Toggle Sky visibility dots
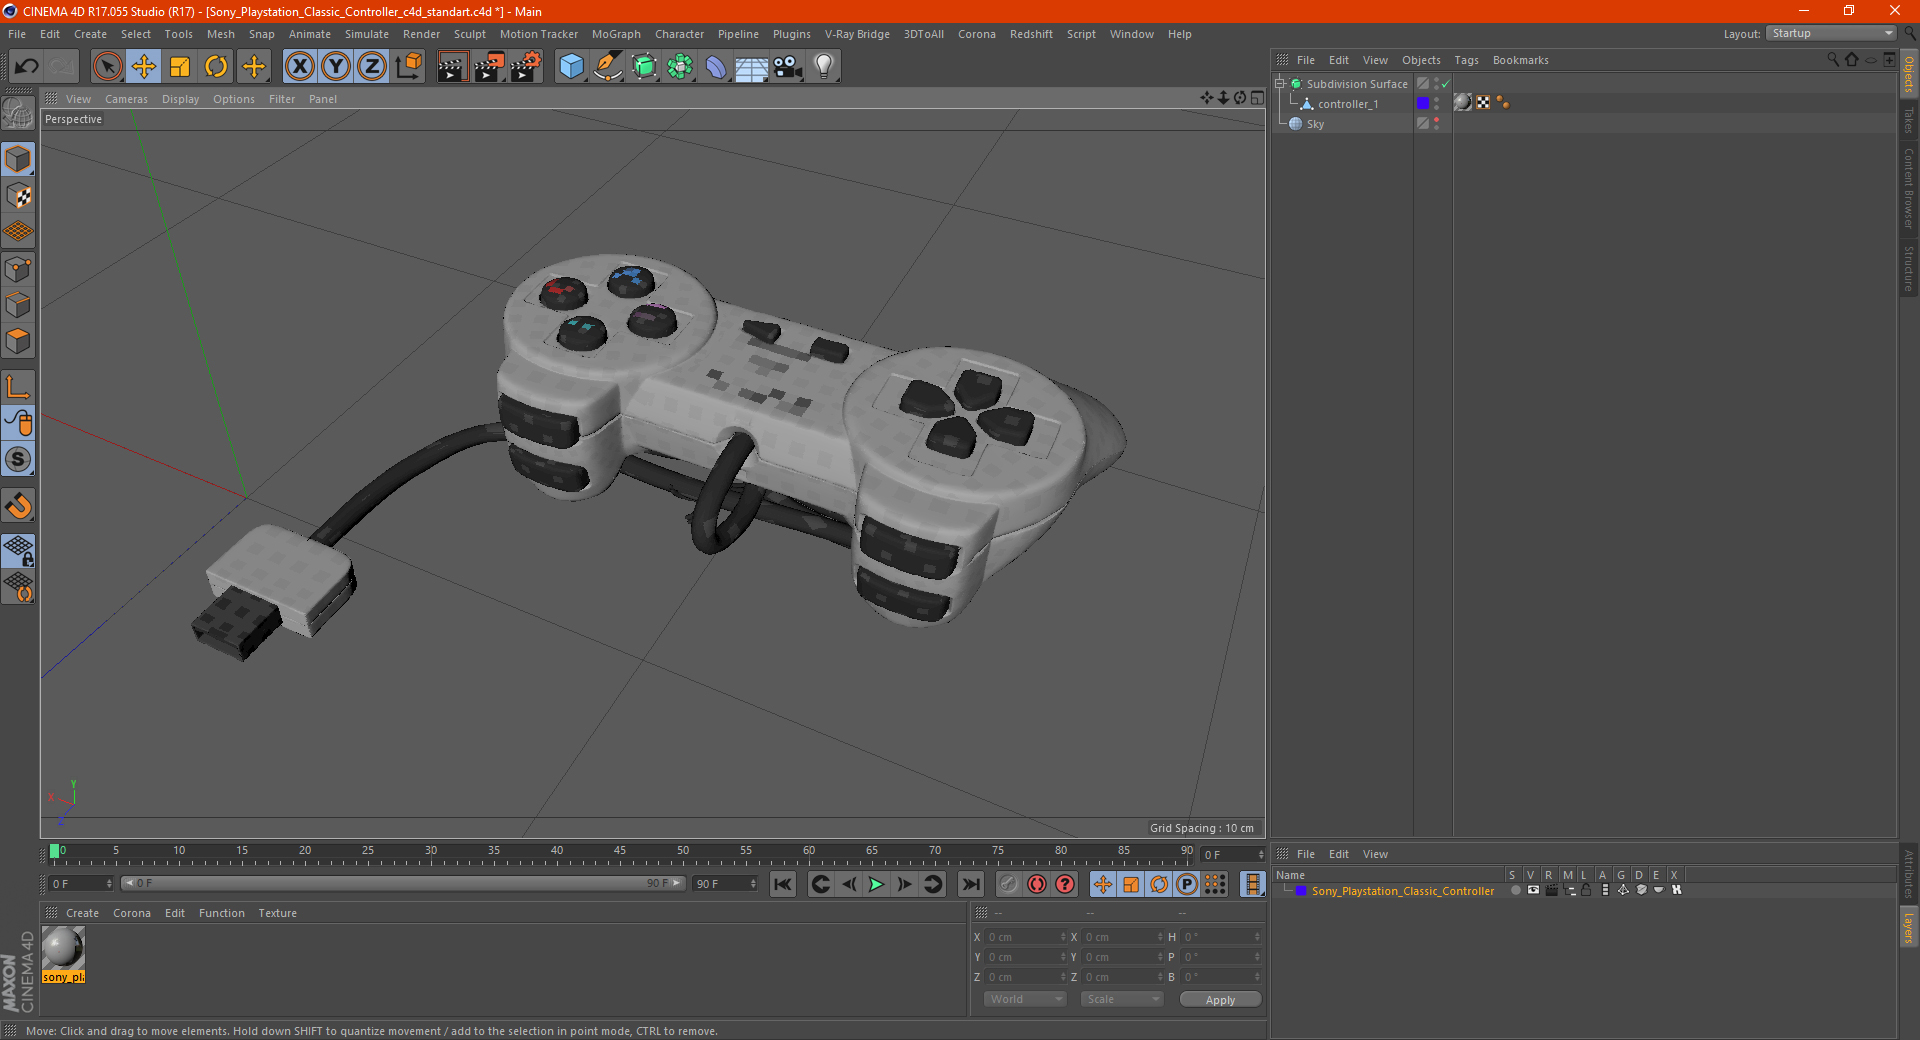 (x=1437, y=123)
